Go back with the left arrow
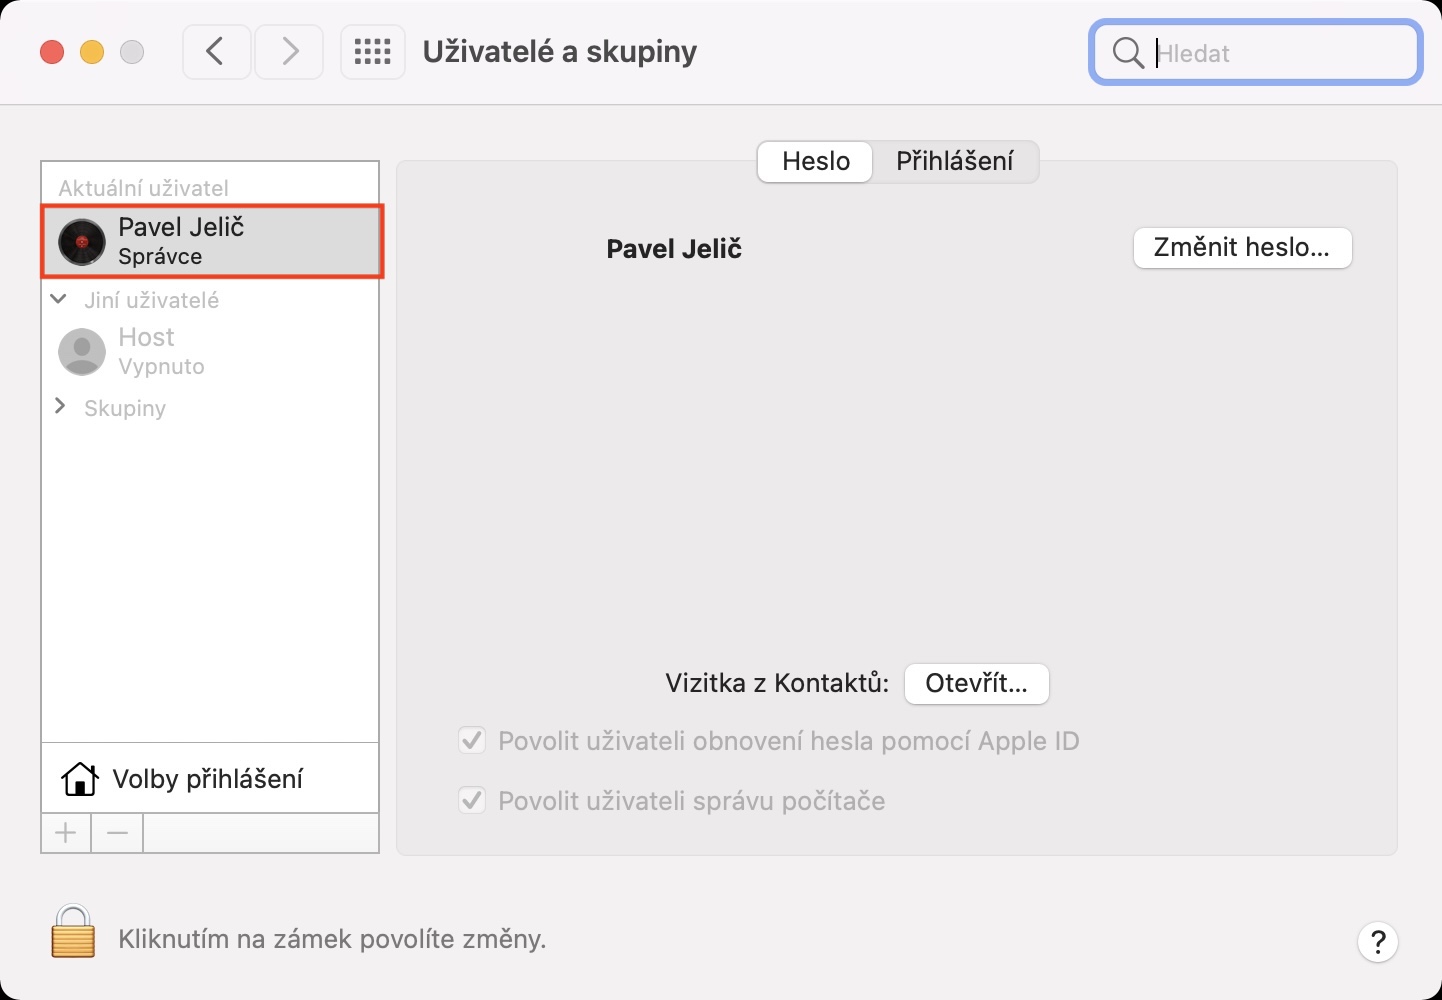The width and height of the screenshot is (1442, 1000). tap(216, 52)
